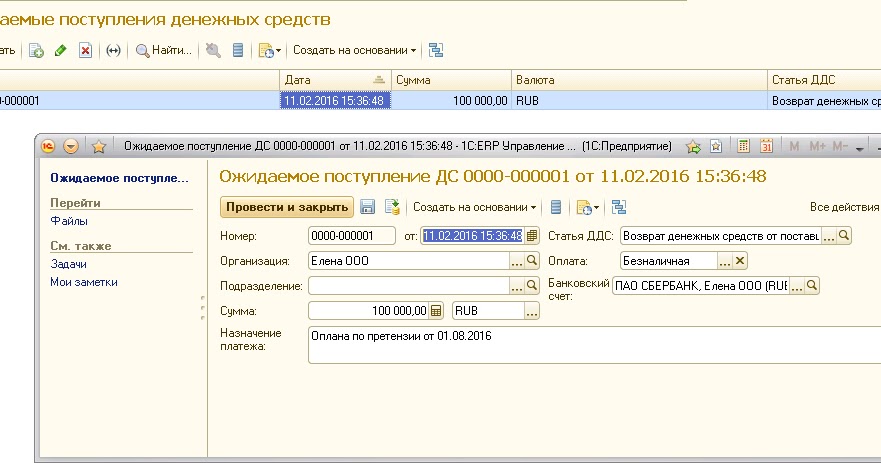Open Статья ДДС item with magnifier icon

pyautogui.click(x=843, y=236)
